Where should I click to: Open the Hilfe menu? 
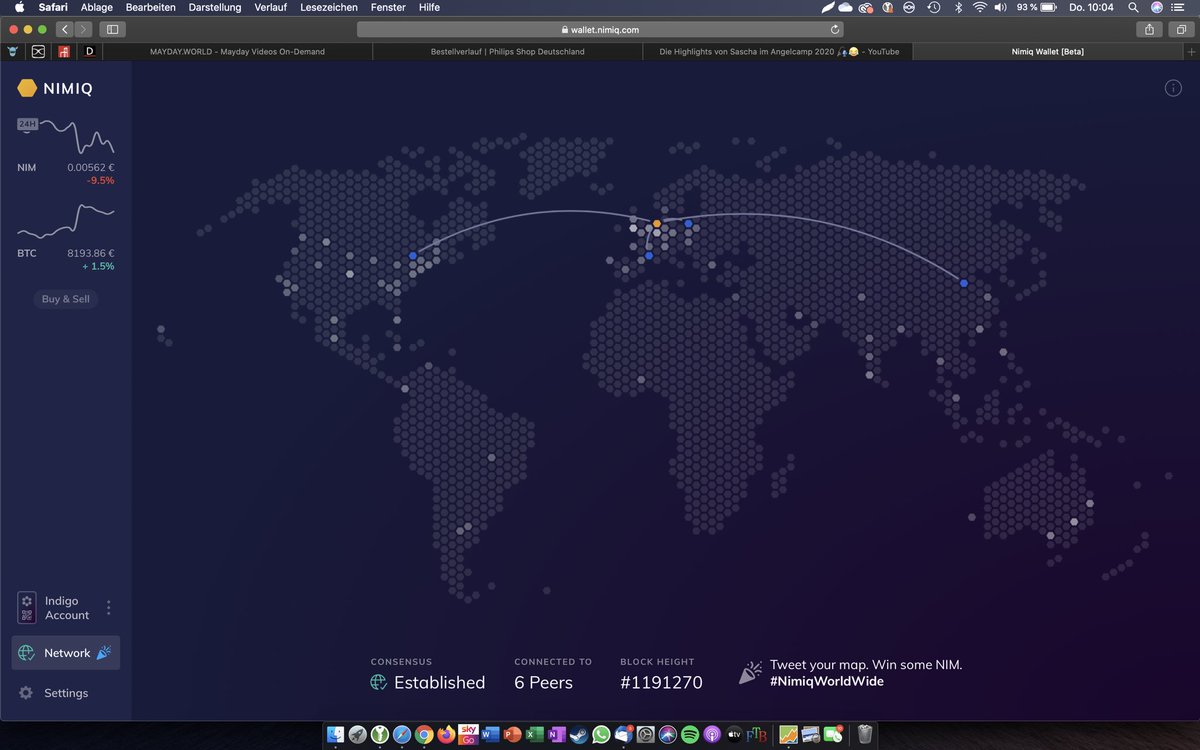pos(429,7)
